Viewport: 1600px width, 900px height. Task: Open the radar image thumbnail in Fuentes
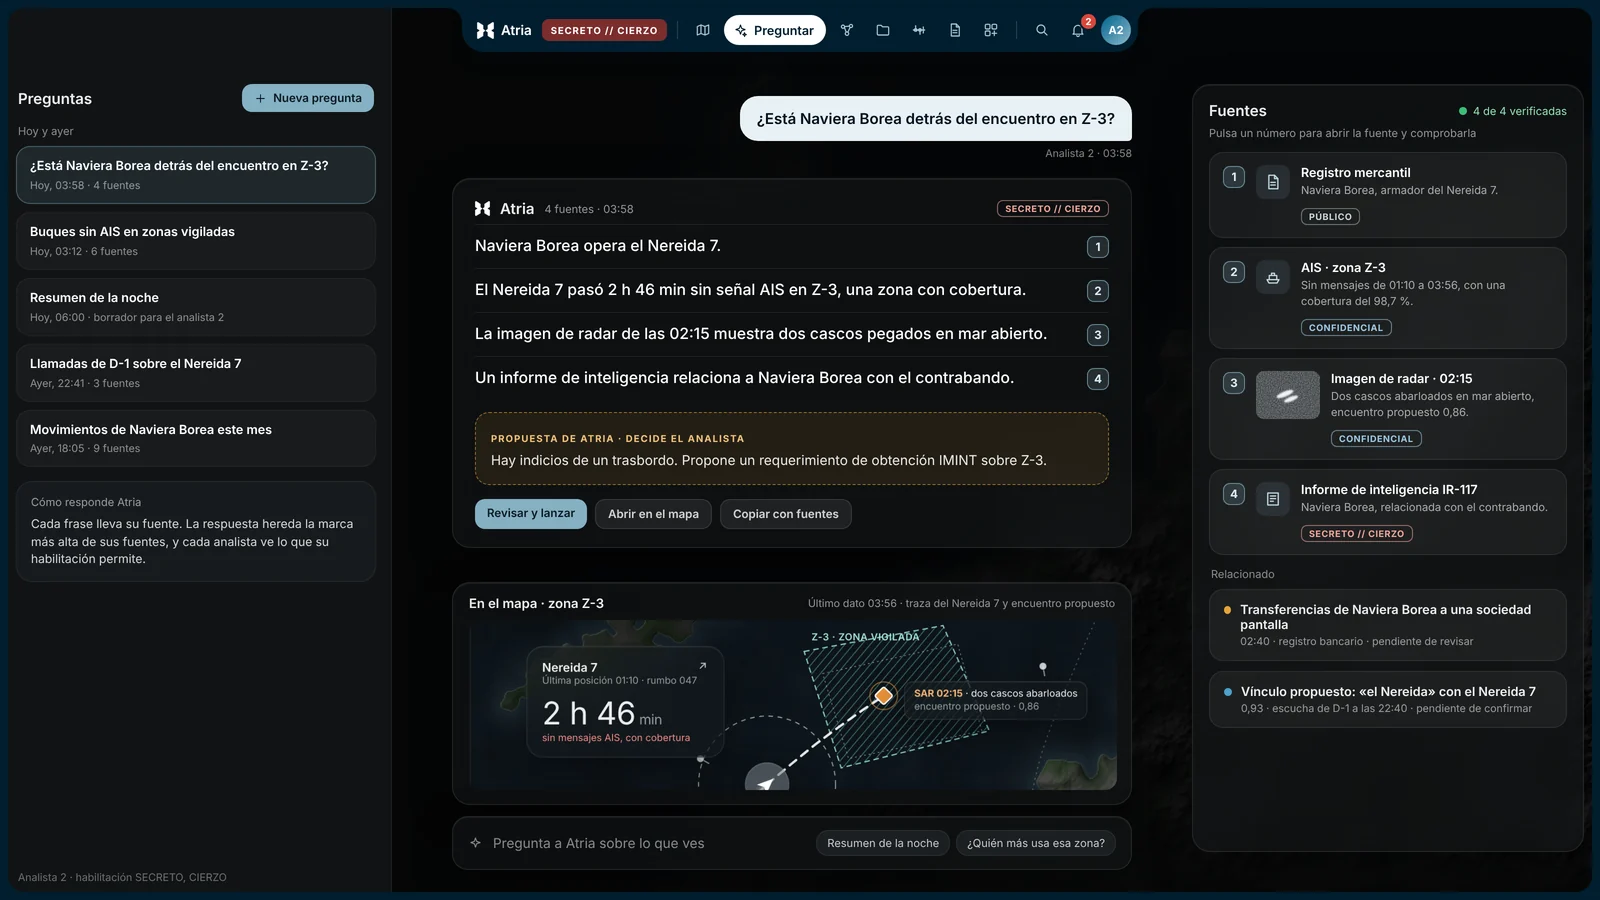(1288, 395)
